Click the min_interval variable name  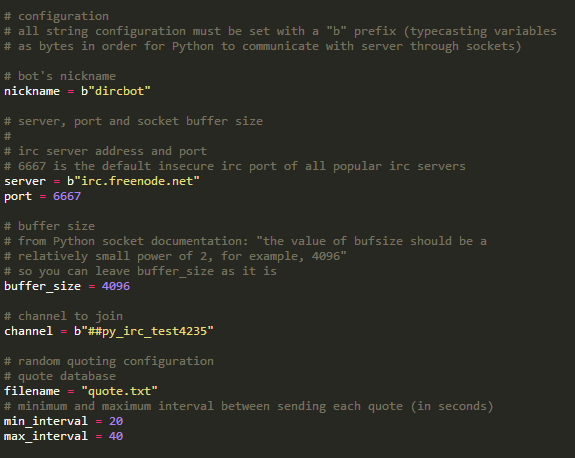tap(46, 422)
